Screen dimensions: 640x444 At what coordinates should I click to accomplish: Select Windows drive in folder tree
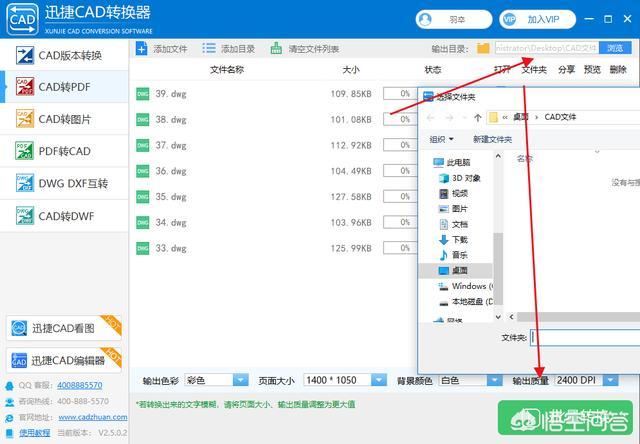[465, 286]
